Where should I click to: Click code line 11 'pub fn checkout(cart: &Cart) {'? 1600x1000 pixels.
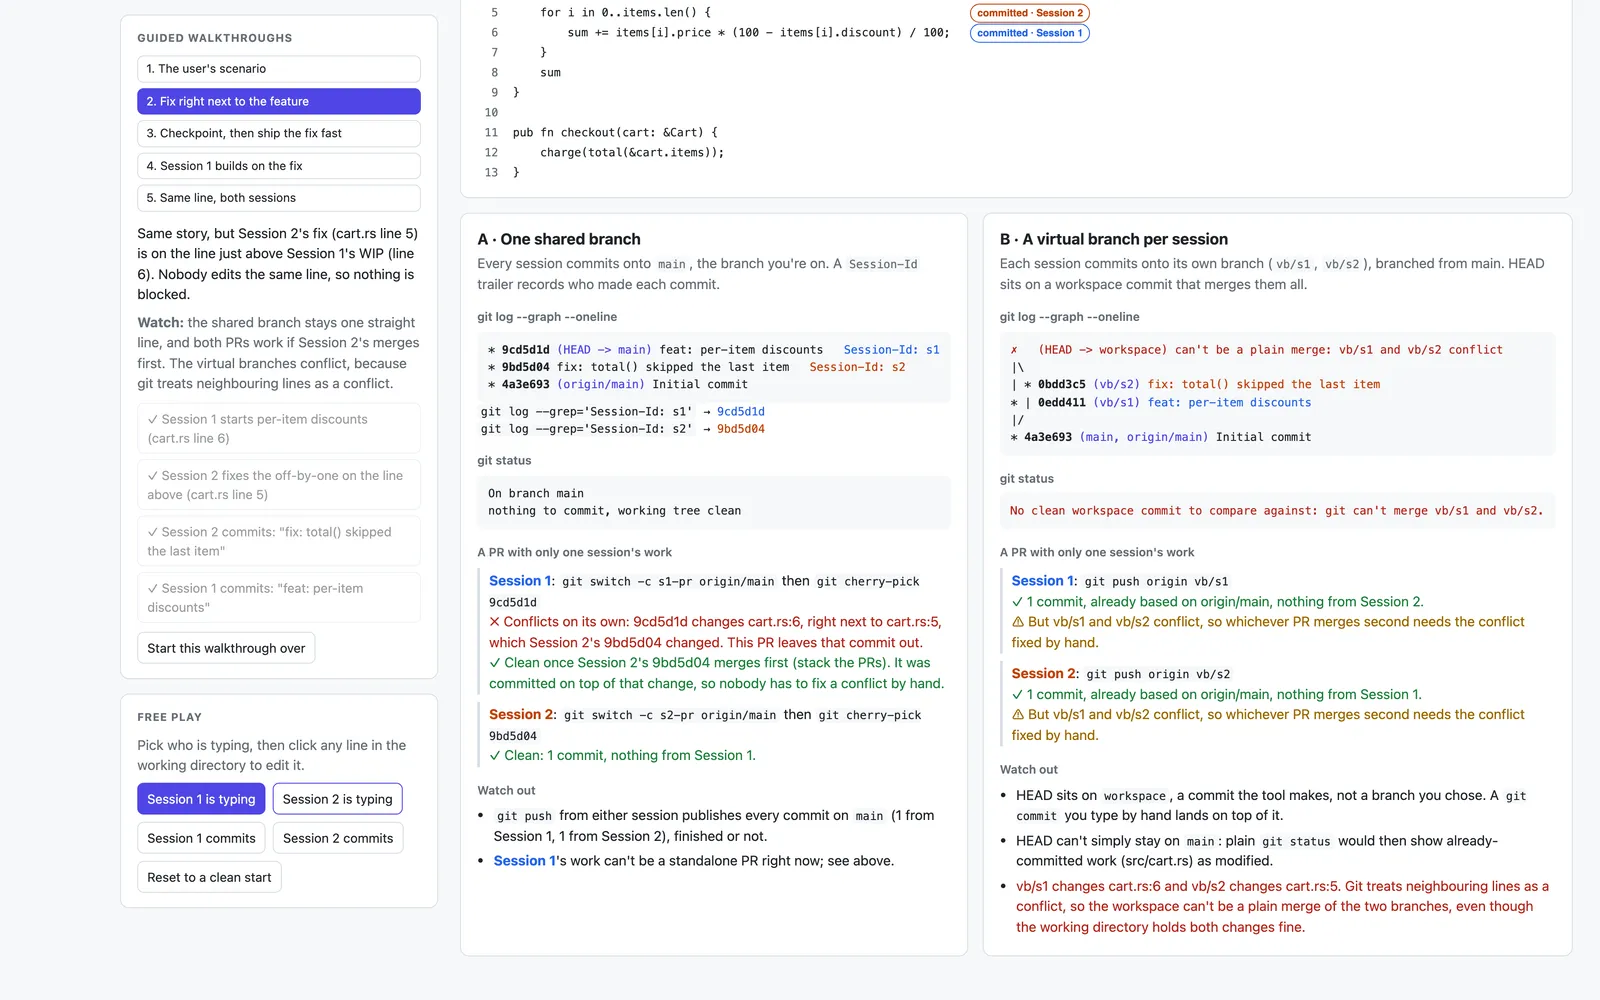(x=615, y=132)
